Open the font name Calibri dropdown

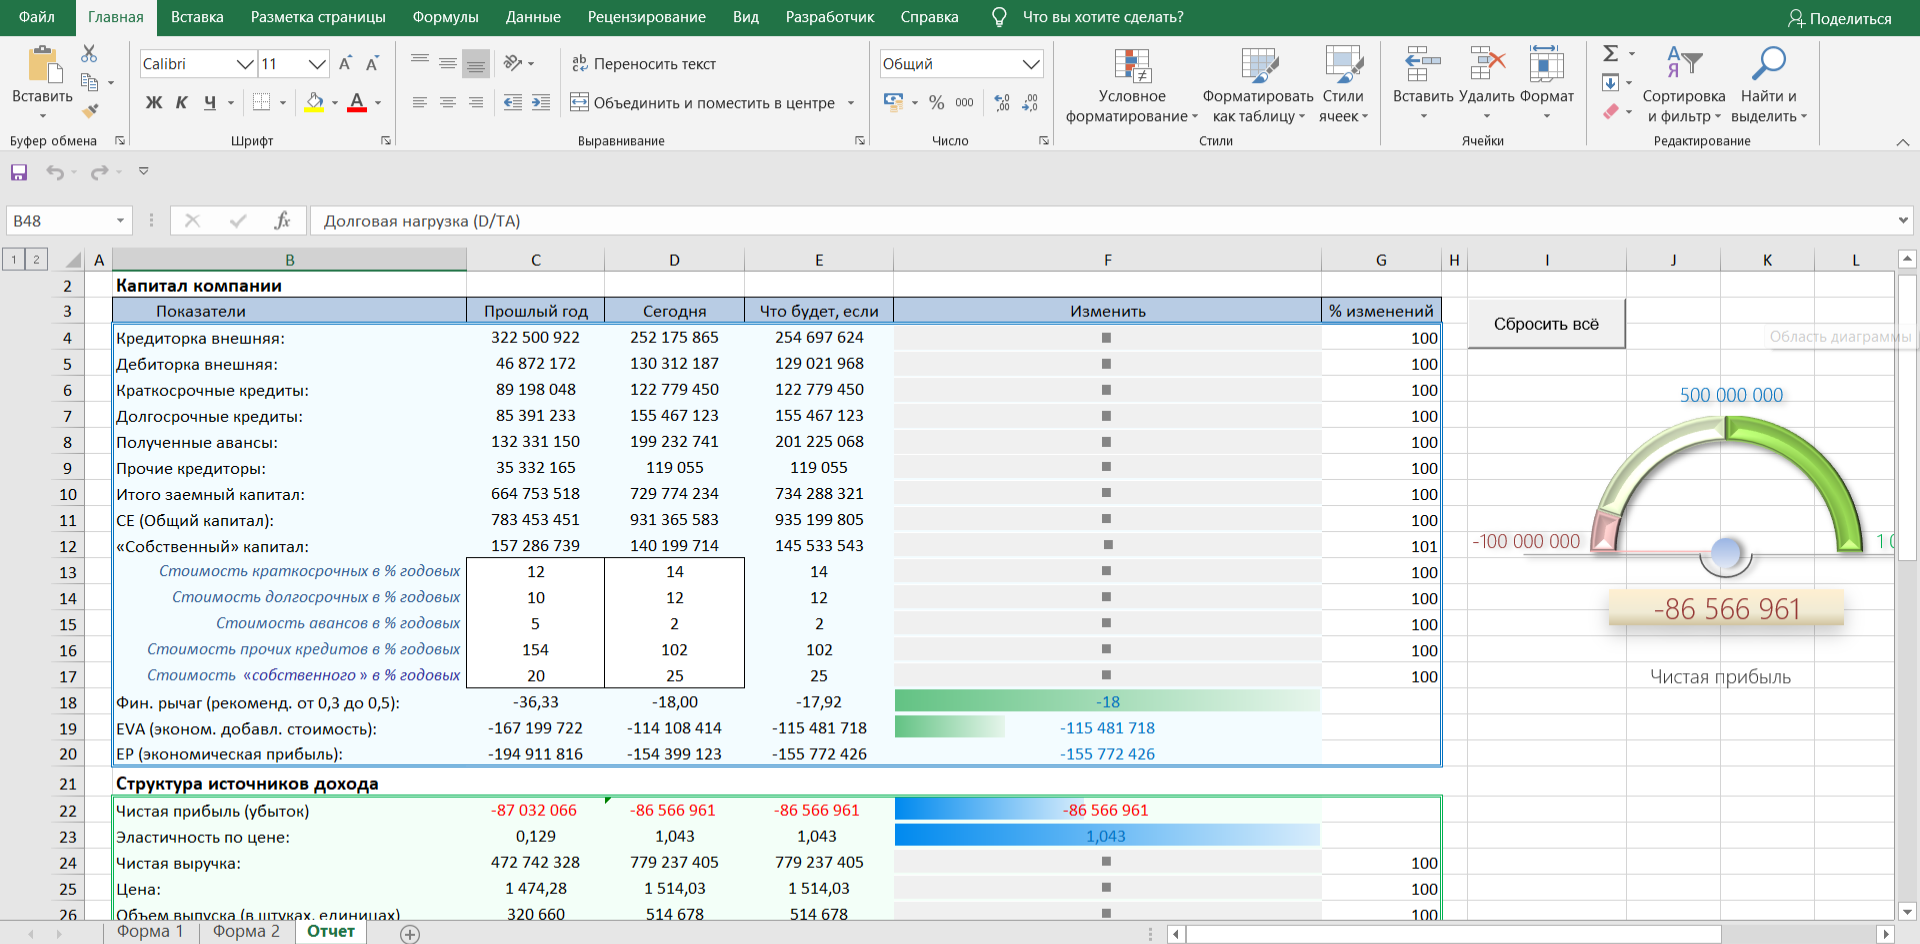click(244, 64)
